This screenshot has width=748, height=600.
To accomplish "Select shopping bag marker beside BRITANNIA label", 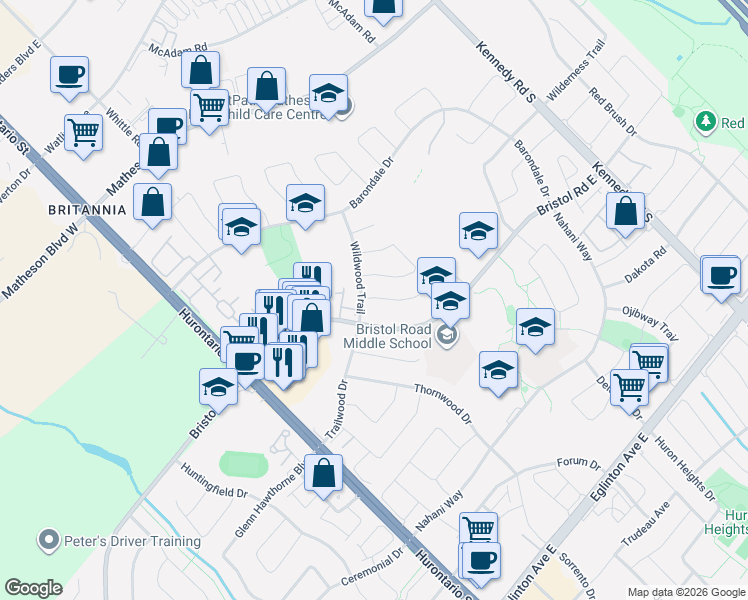I will pos(152,204).
